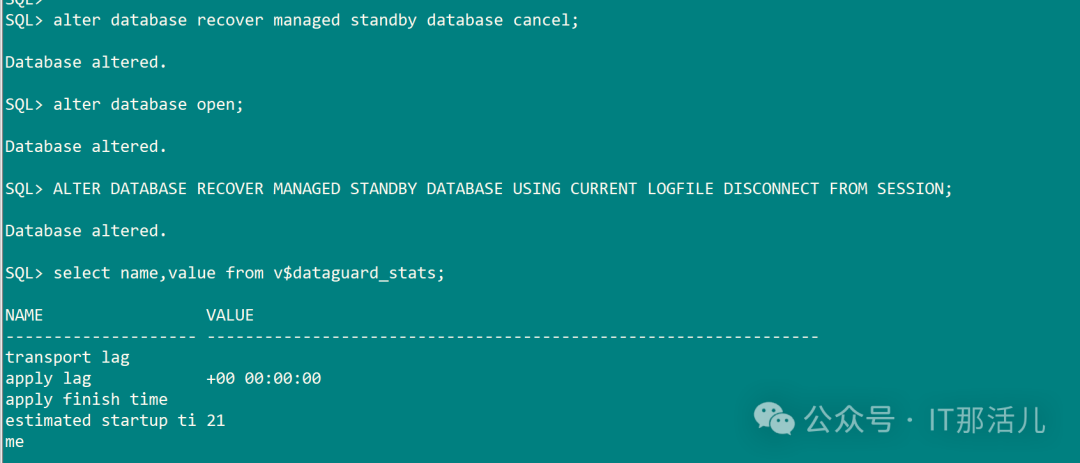Click the SQL> prompt before the select statement
Screen dimensions: 1080x463
click(24, 273)
